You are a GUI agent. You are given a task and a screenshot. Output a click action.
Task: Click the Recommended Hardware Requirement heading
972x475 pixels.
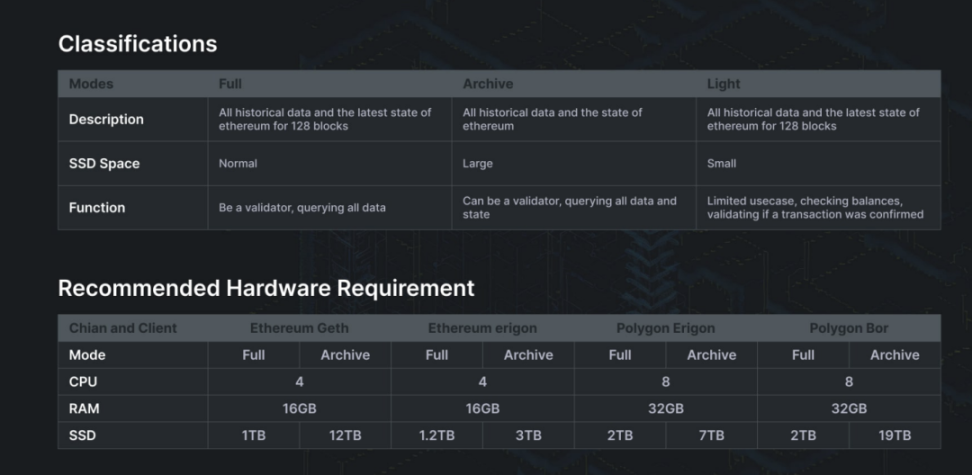(266, 288)
